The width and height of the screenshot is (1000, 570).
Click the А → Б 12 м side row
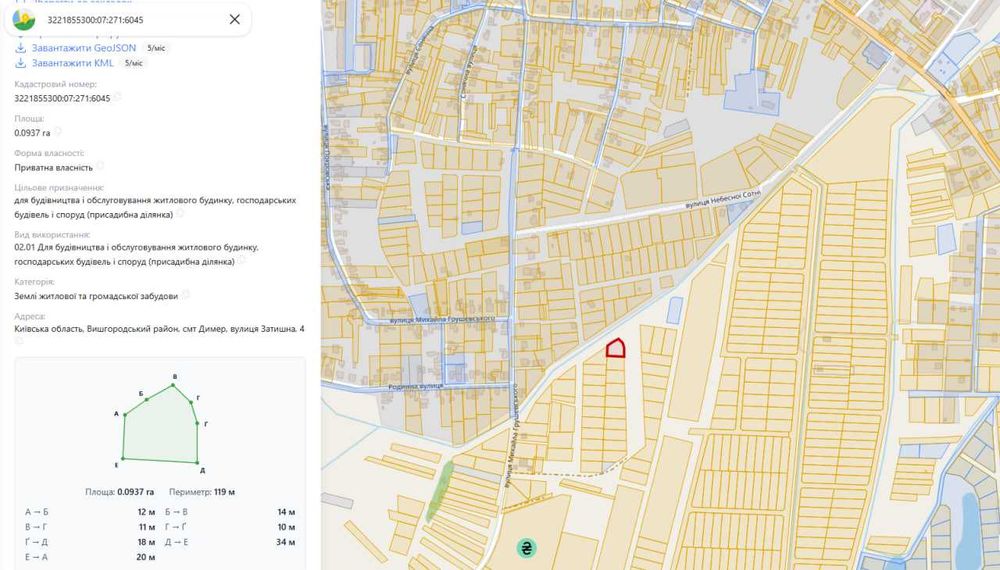point(90,512)
